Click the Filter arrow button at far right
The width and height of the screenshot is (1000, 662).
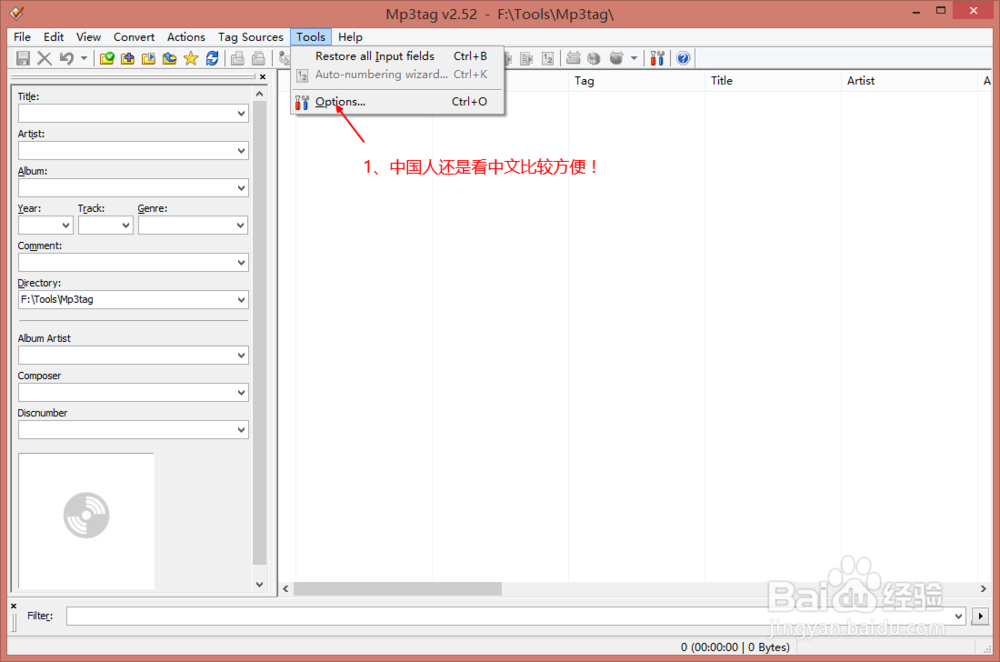[980, 616]
